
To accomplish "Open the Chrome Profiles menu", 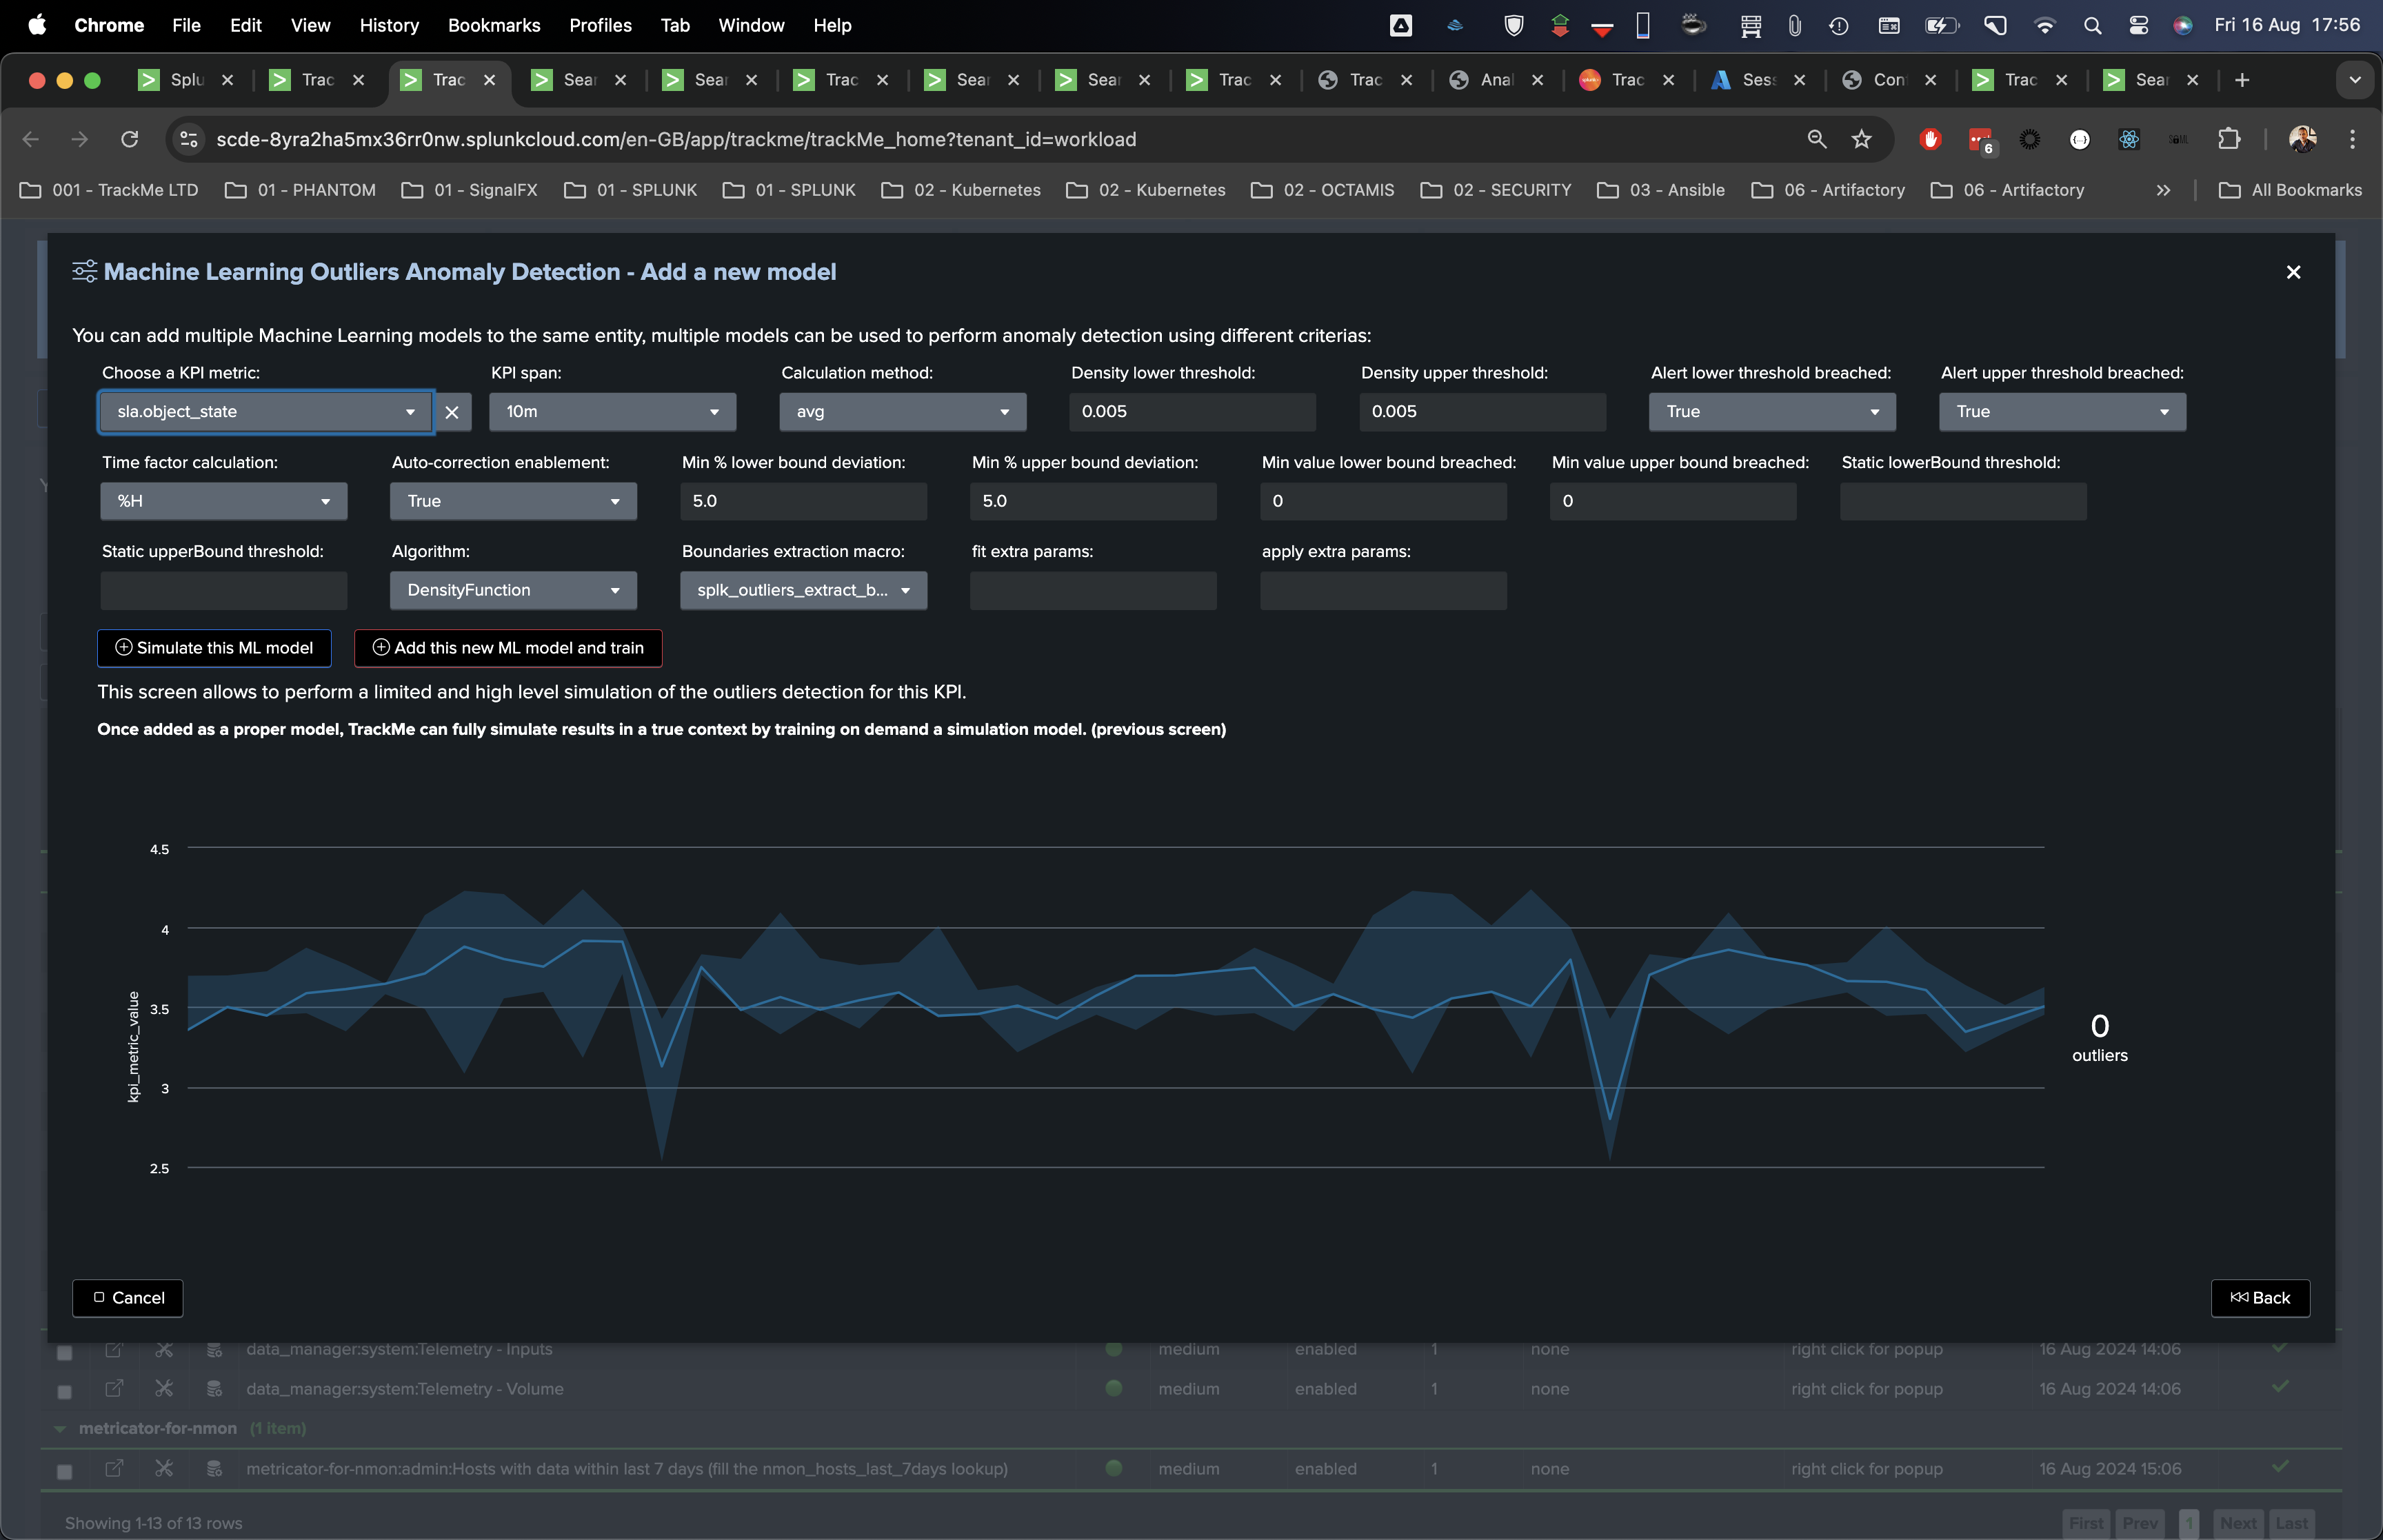I will pyautogui.click(x=600, y=25).
